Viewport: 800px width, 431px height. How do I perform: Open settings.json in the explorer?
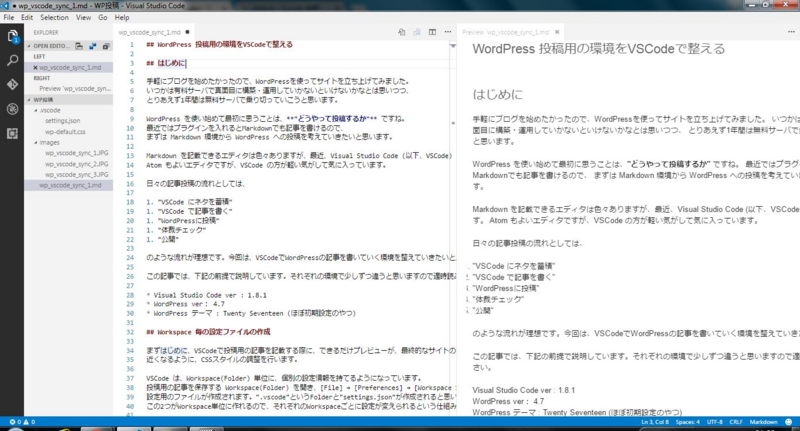62,121
